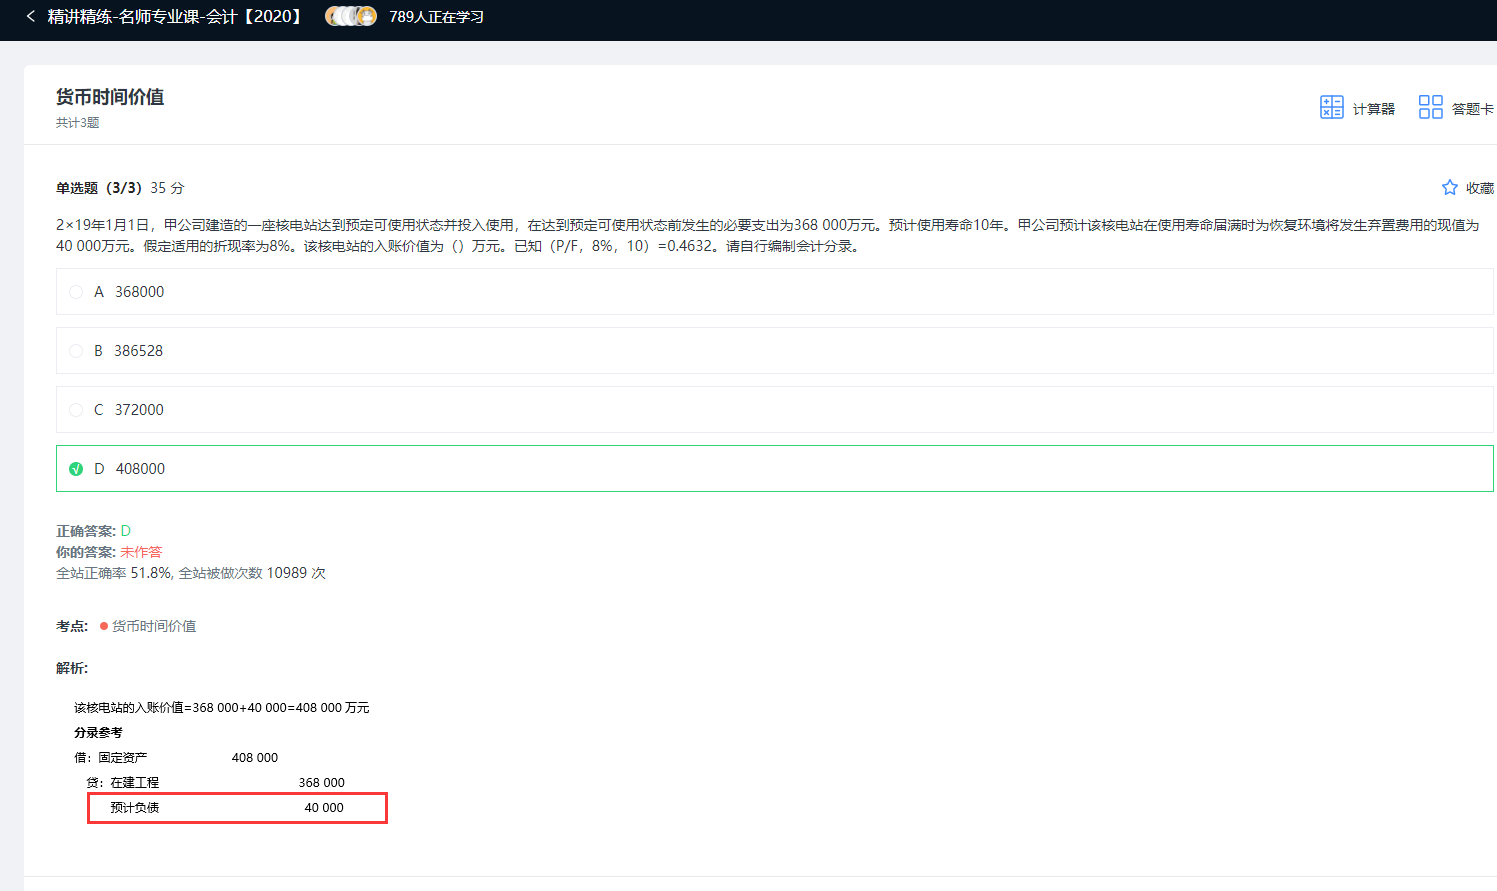Select the radio button for option B
This screenshot has width=1497, height=891.
(x=76, y=351)
